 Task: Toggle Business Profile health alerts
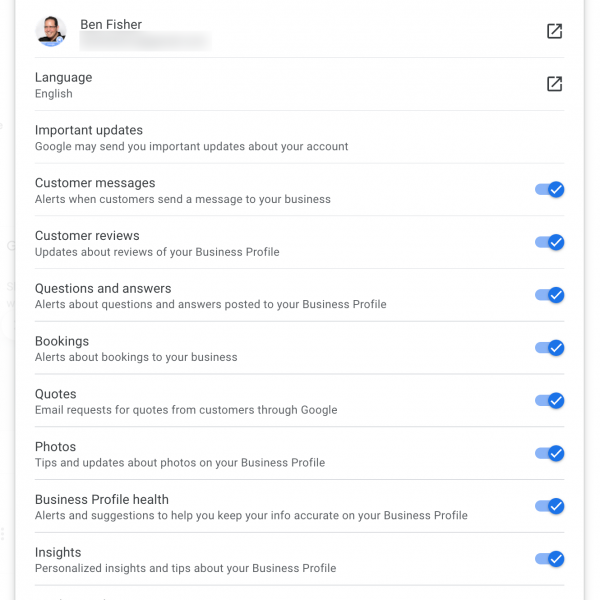click(x=550, y=506)
